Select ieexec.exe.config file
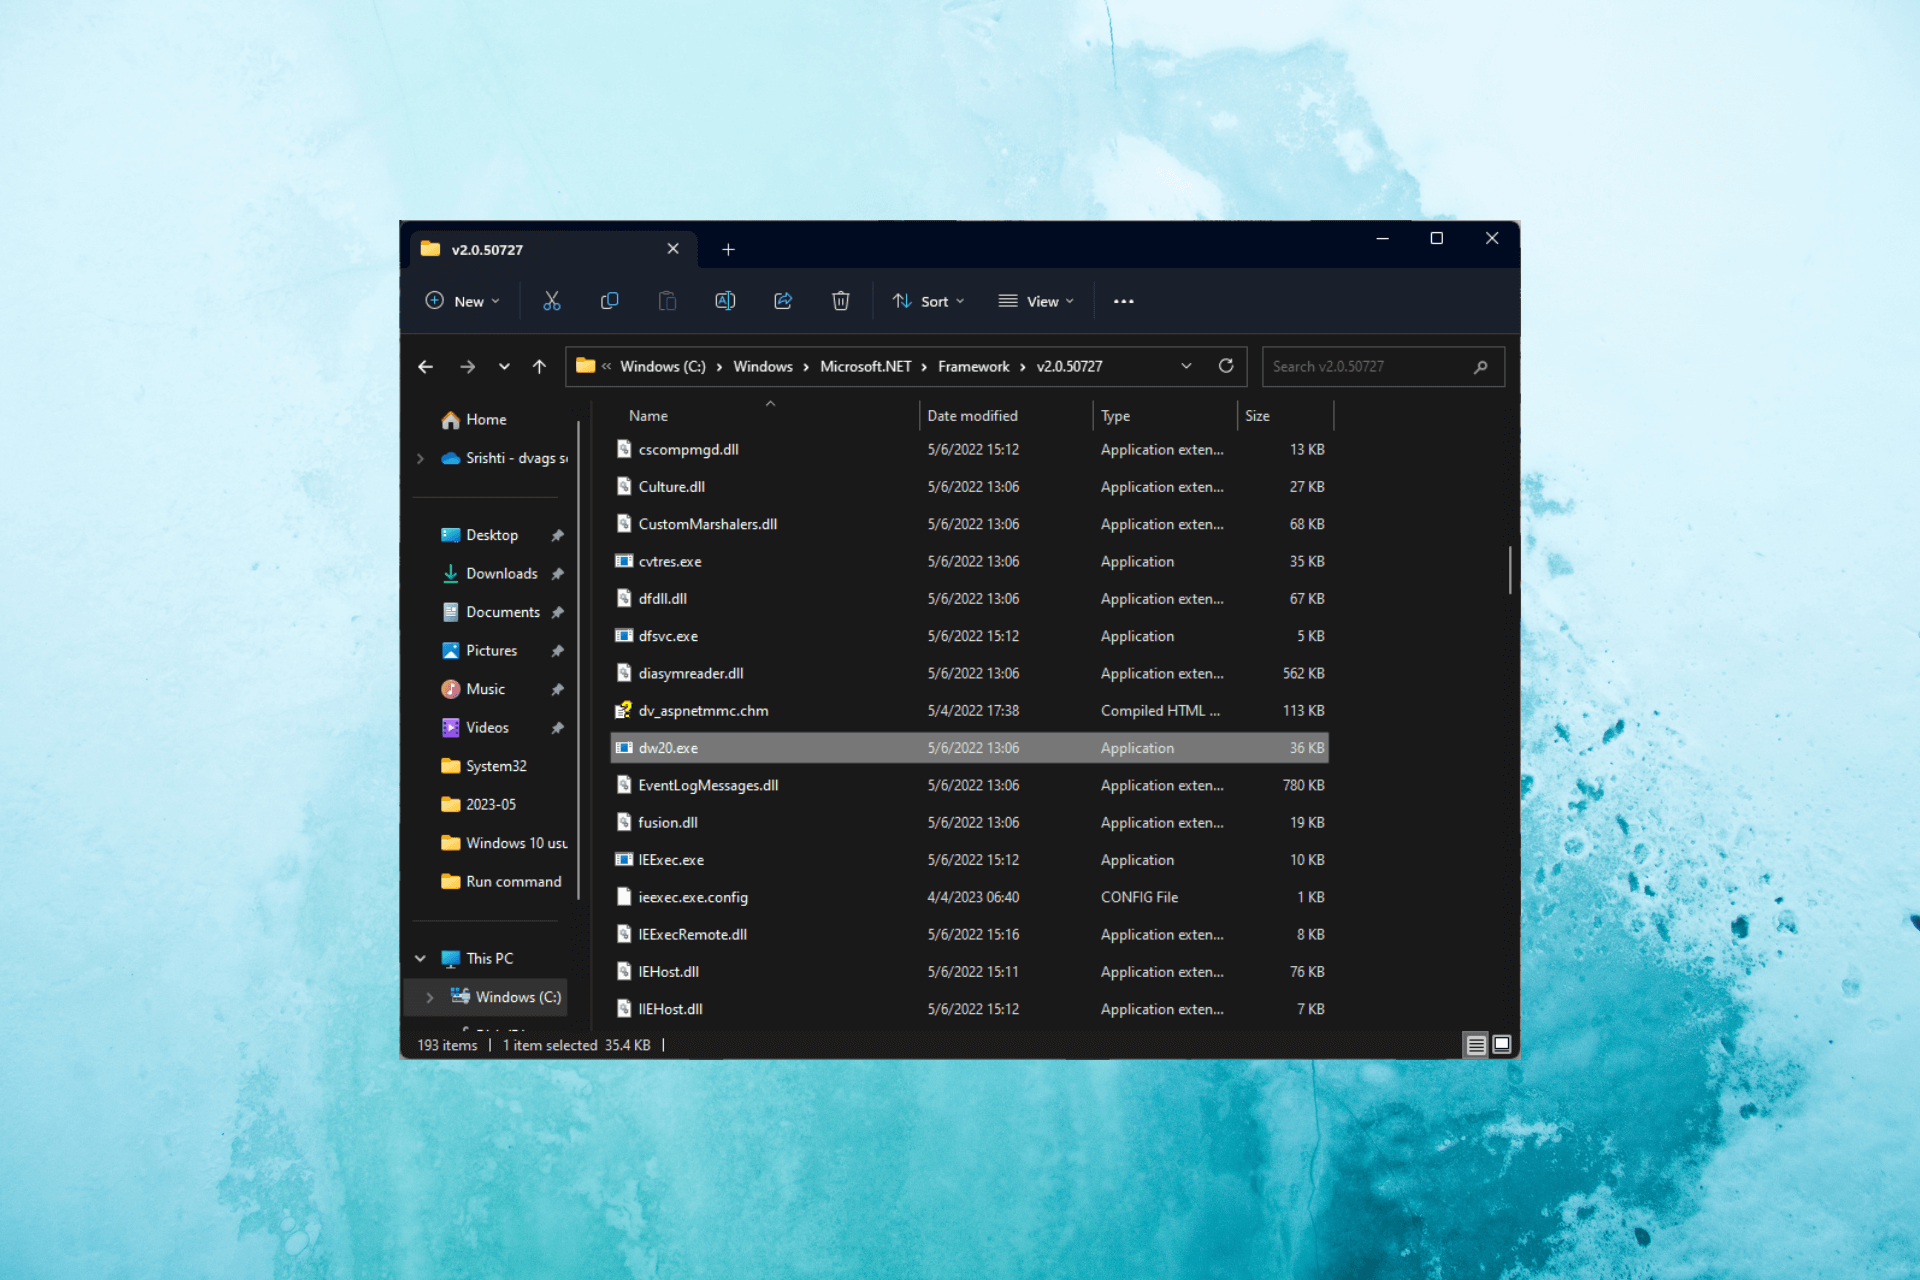 [x=969, y=898]
